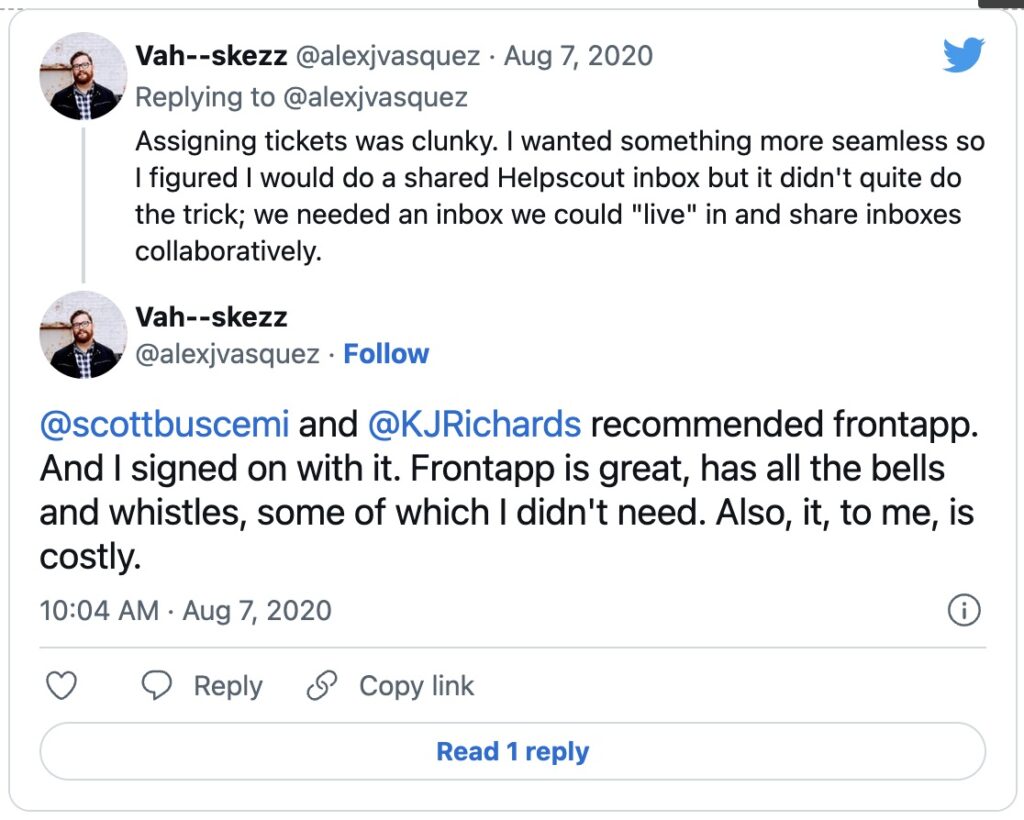Viewport: 1024px width, 820px height.
Task: Click the top bold Vah--skezz display name
Action: pos(211,55)
